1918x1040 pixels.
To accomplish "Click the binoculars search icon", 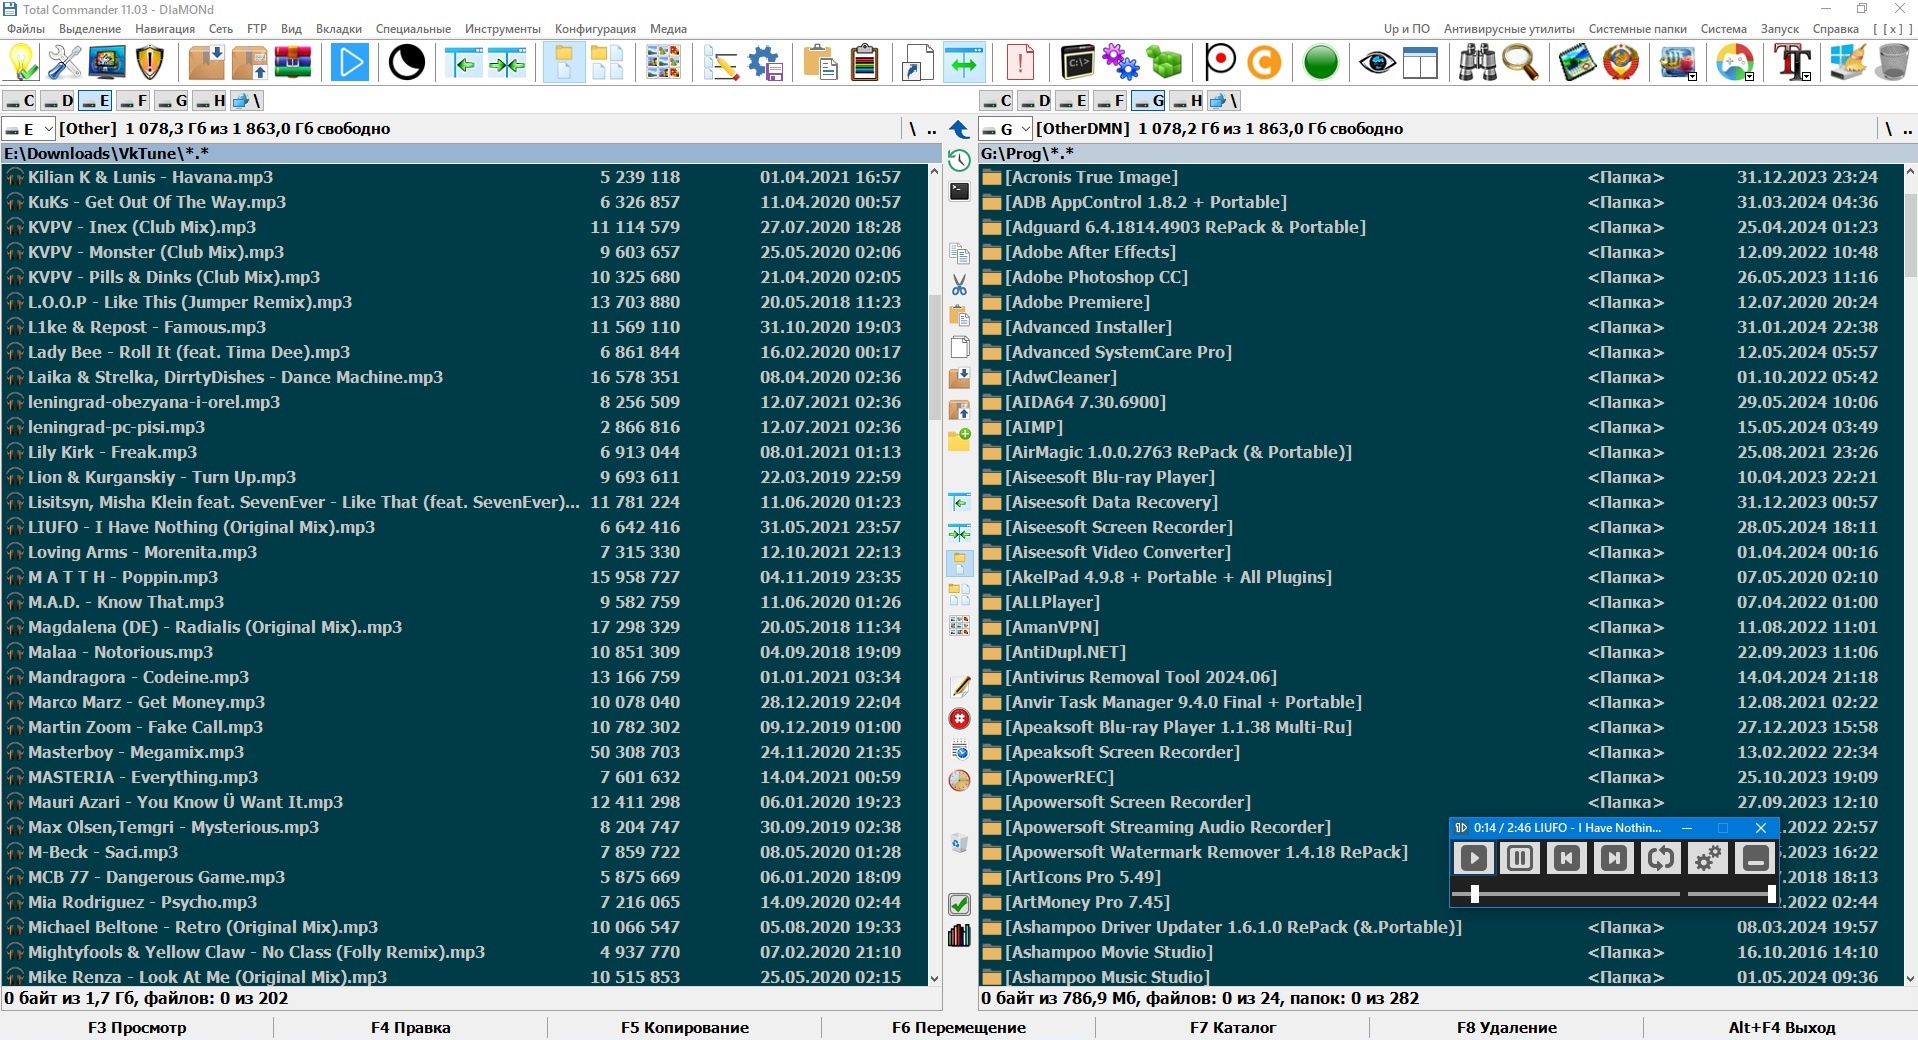I will [1477, 62].
